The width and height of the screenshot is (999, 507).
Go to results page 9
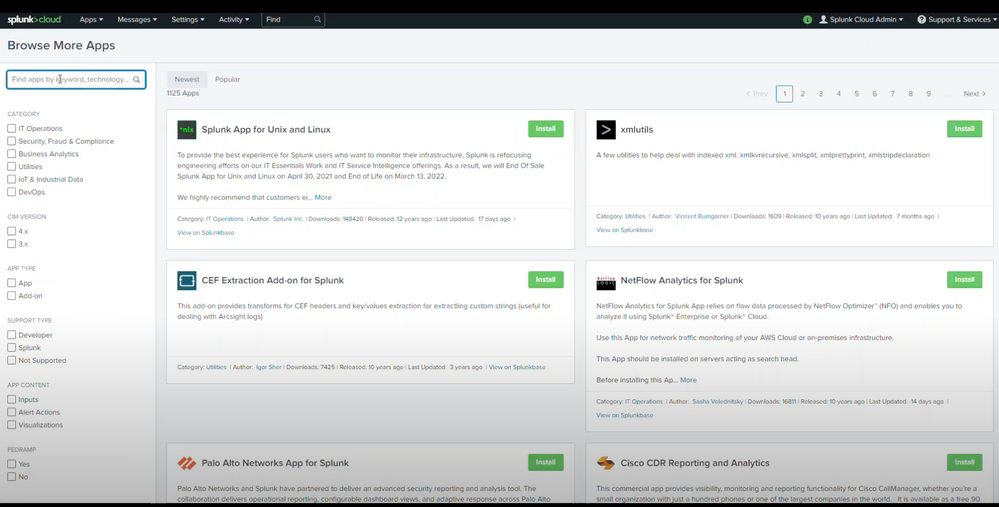point(929,94)
